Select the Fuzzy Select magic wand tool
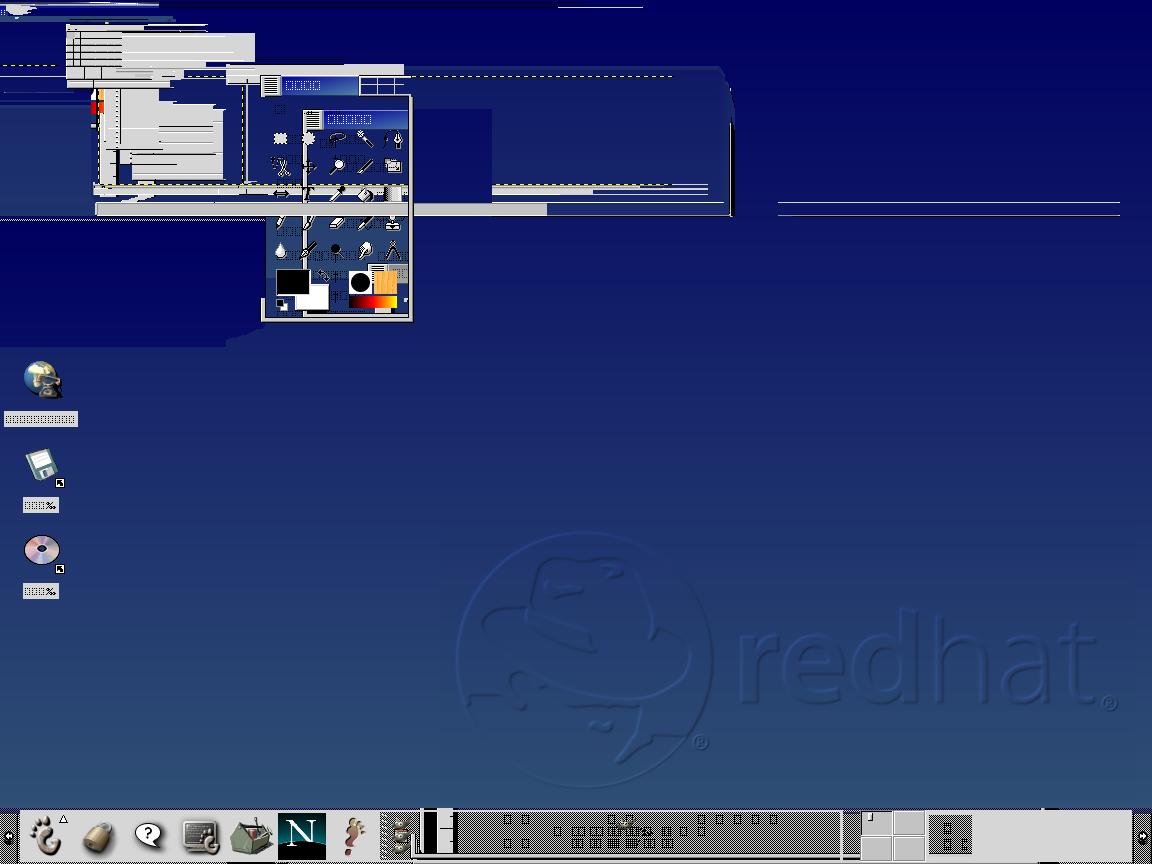 [x=365, y=138]
